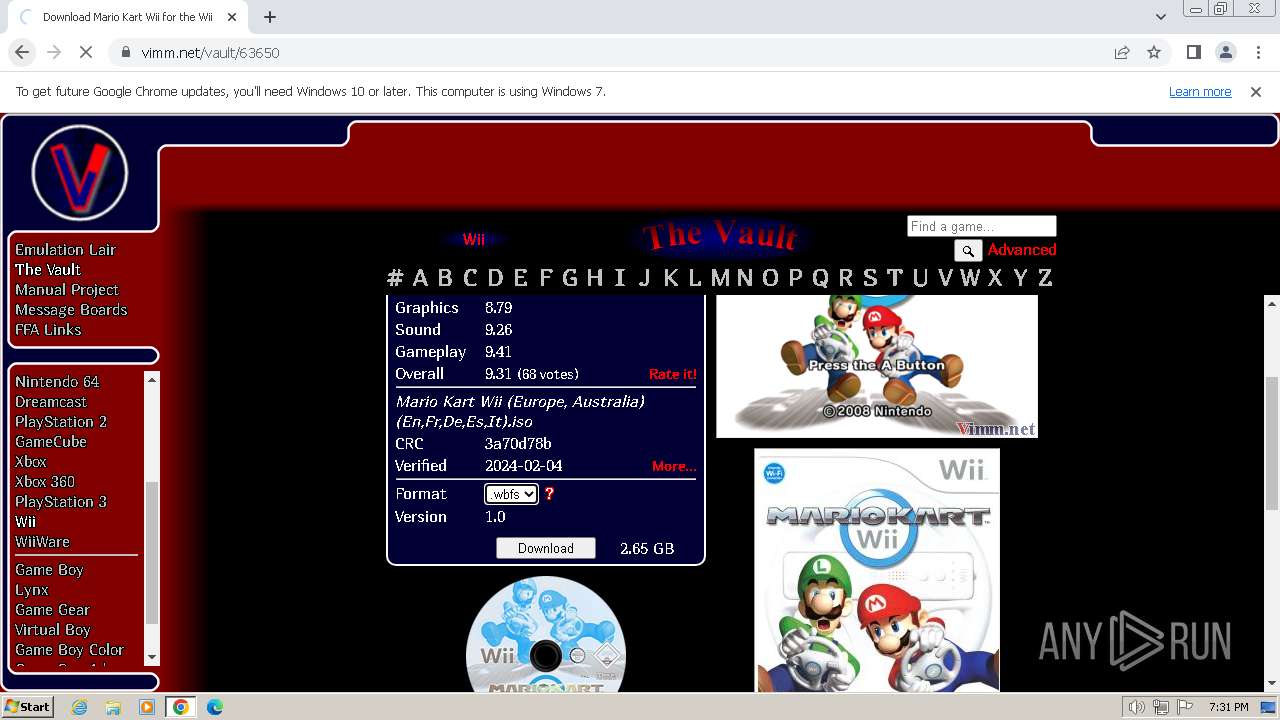Click the share page icon
This screenshot has height=720, width=1280.
click(1122, 53)
